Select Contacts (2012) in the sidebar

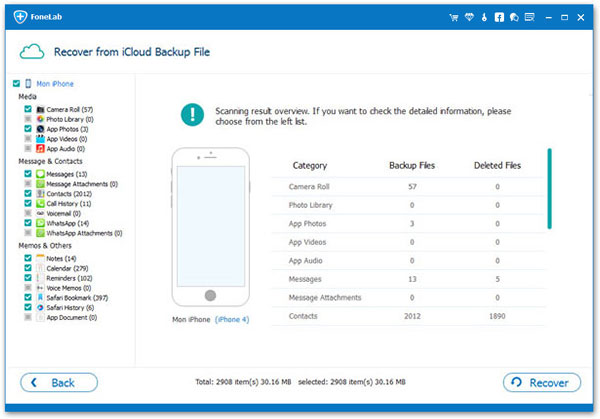point(69,194)
